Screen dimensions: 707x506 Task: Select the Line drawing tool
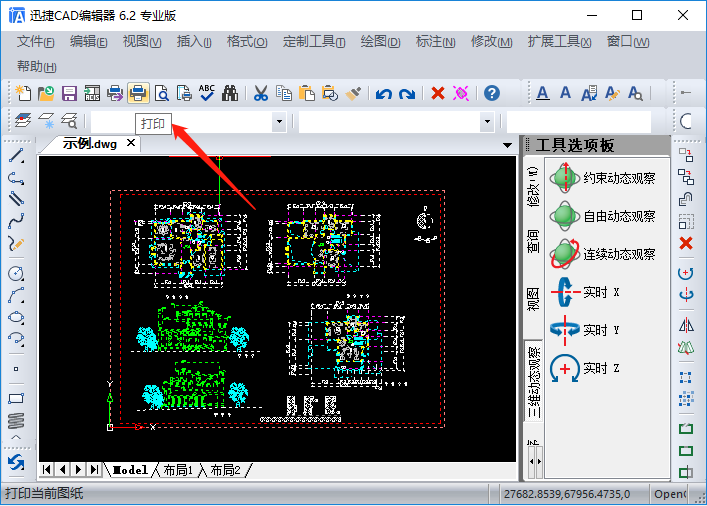pos(16,155)
